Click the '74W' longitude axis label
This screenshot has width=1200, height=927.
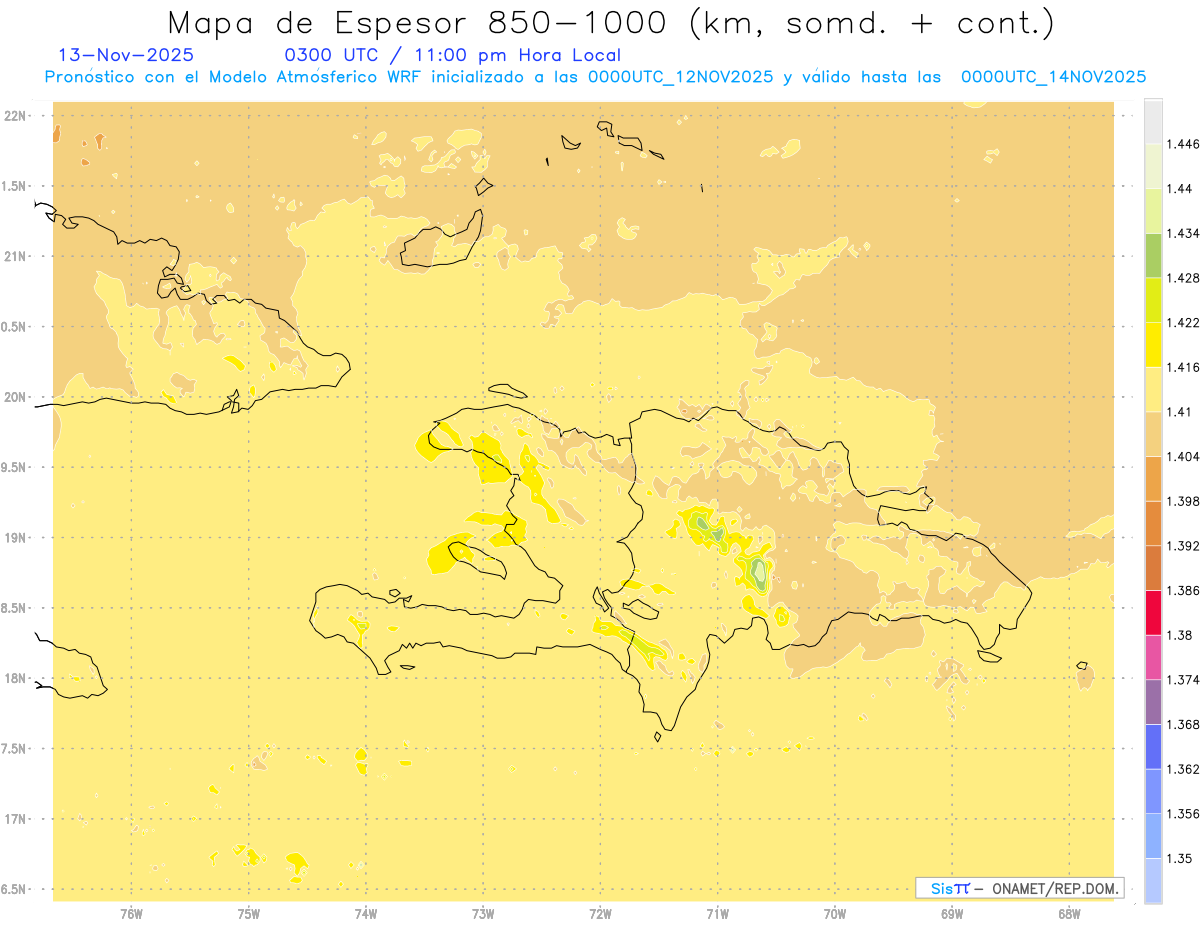366,913
